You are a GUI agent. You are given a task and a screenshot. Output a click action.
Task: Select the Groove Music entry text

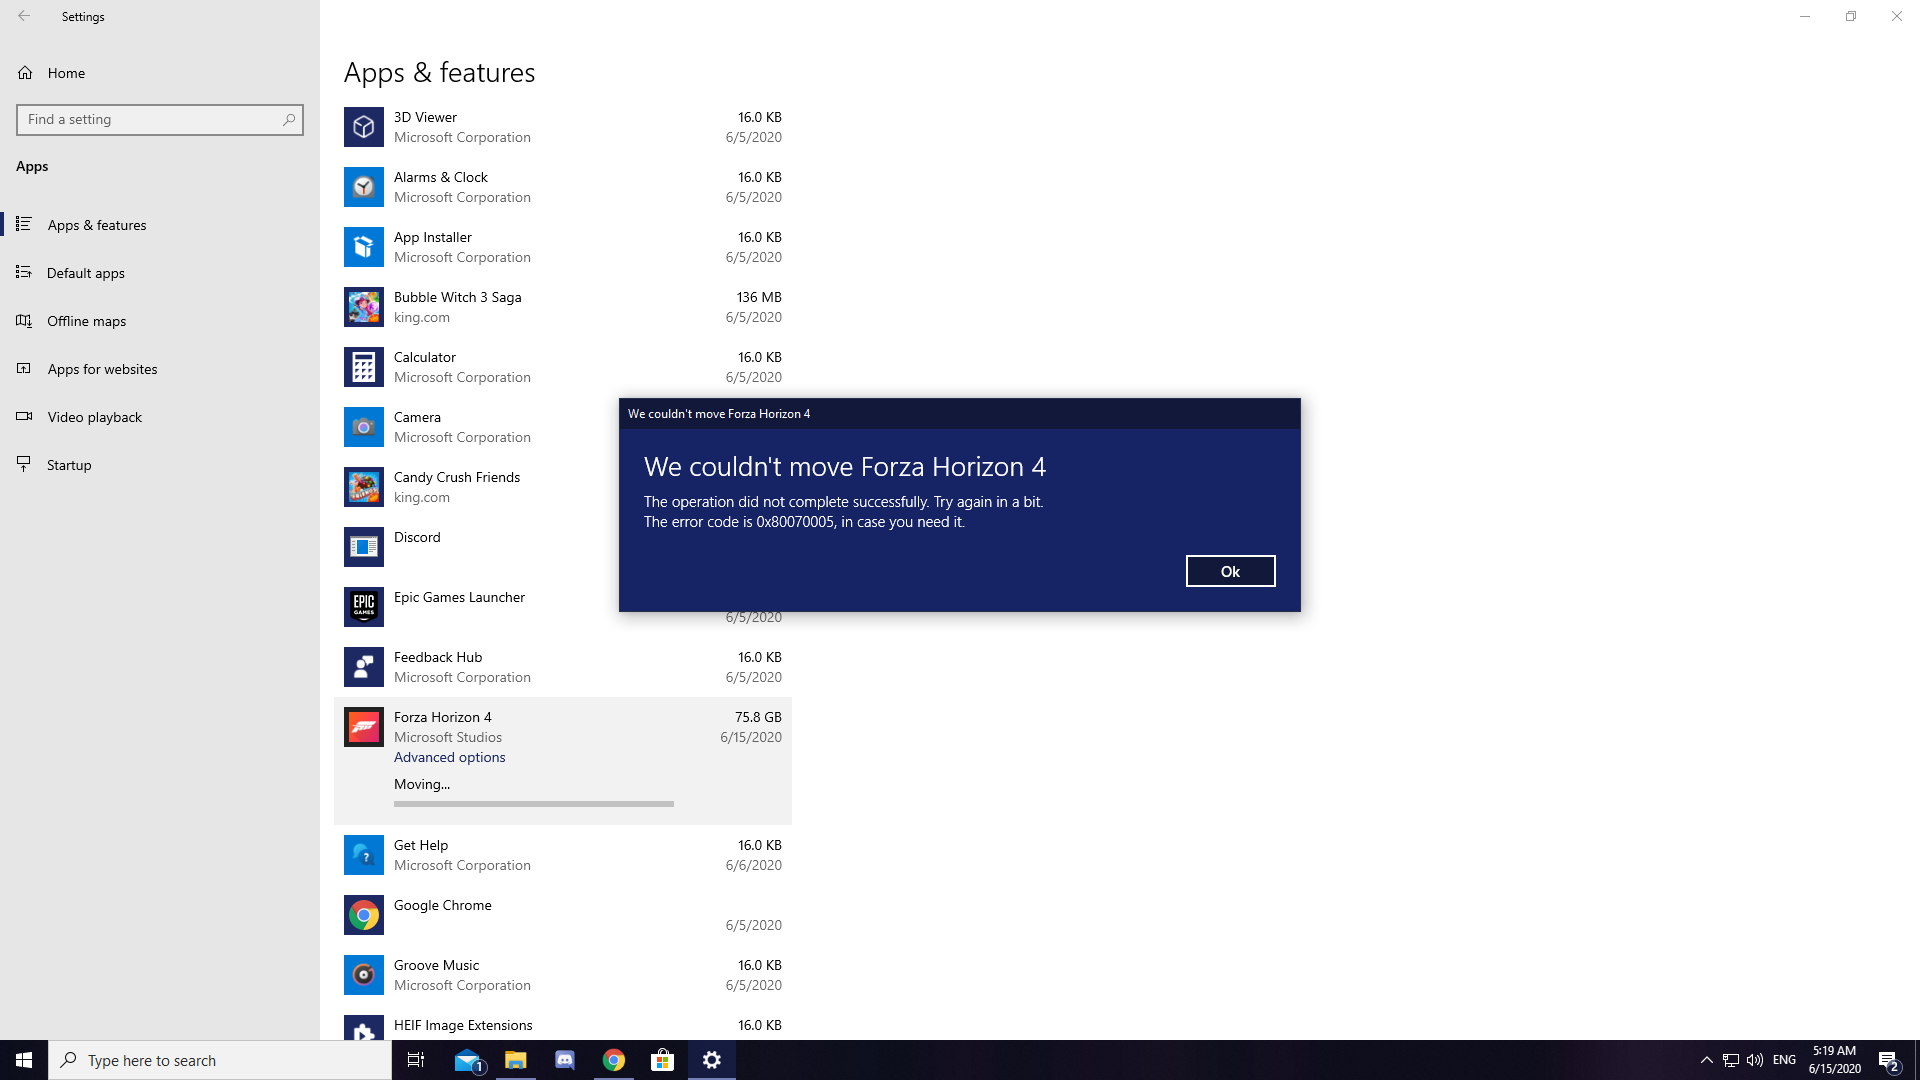tap(436, 965)
